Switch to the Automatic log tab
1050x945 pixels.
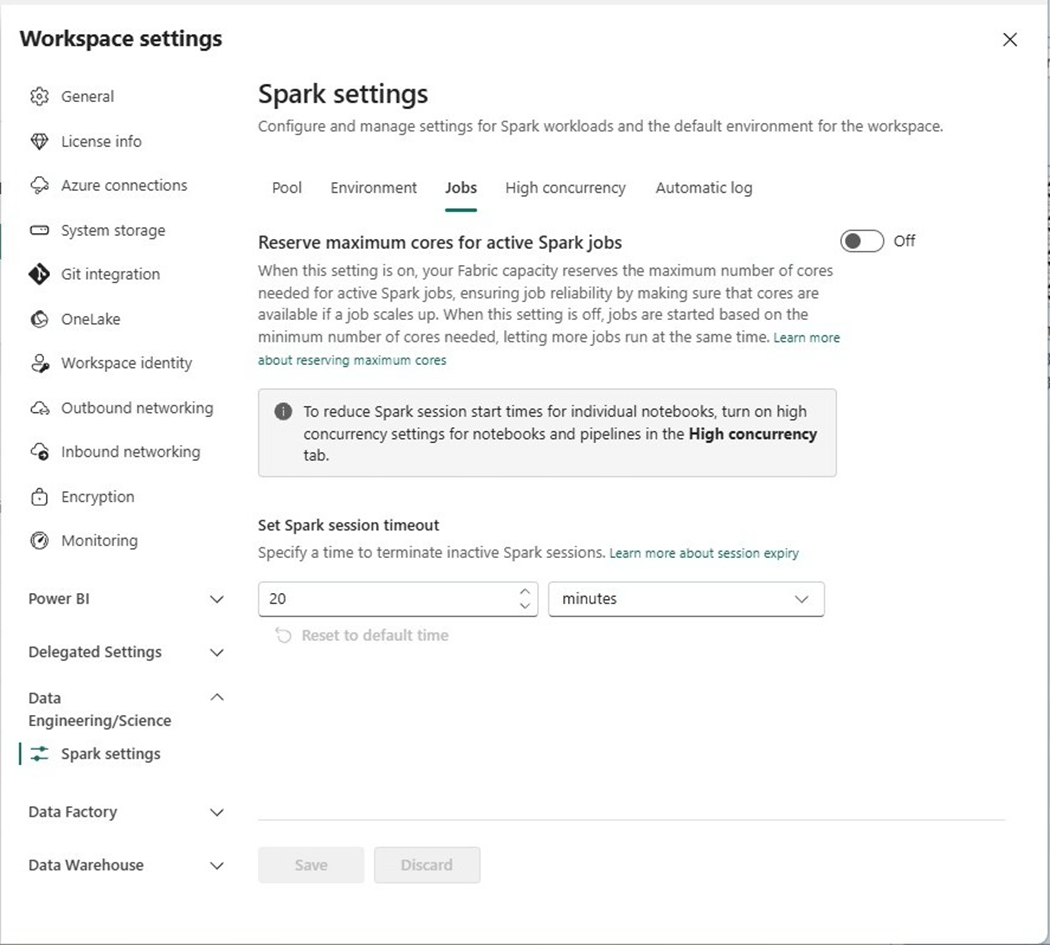click(704, 188)
